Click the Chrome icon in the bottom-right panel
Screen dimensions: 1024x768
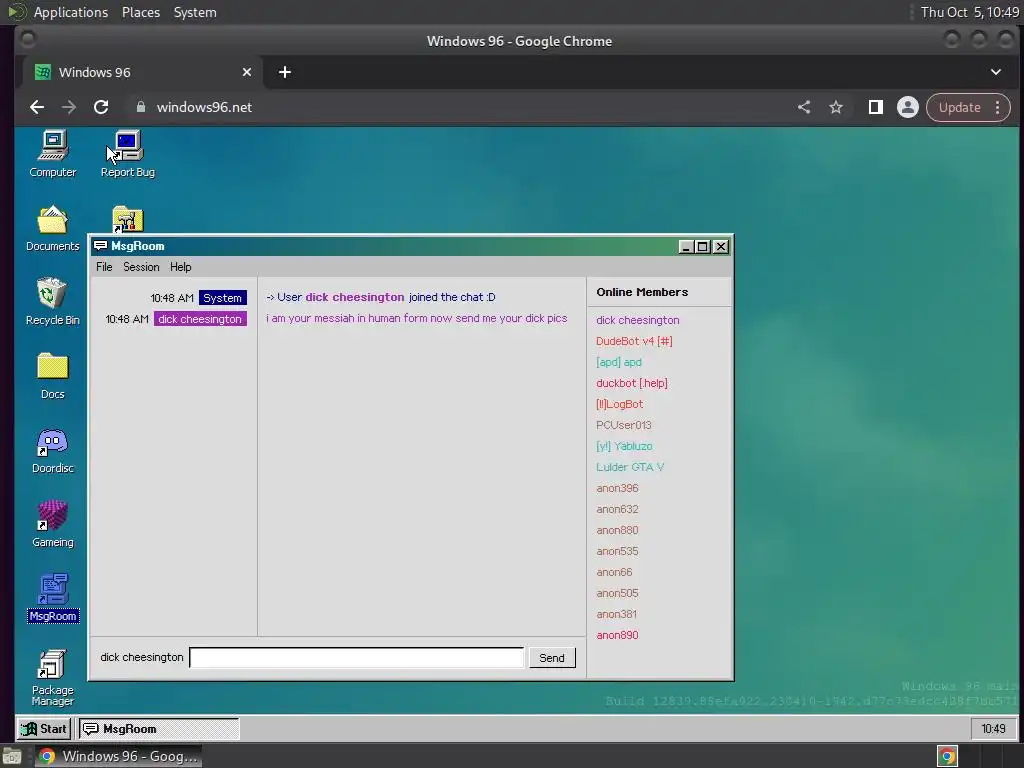point(947,756)
